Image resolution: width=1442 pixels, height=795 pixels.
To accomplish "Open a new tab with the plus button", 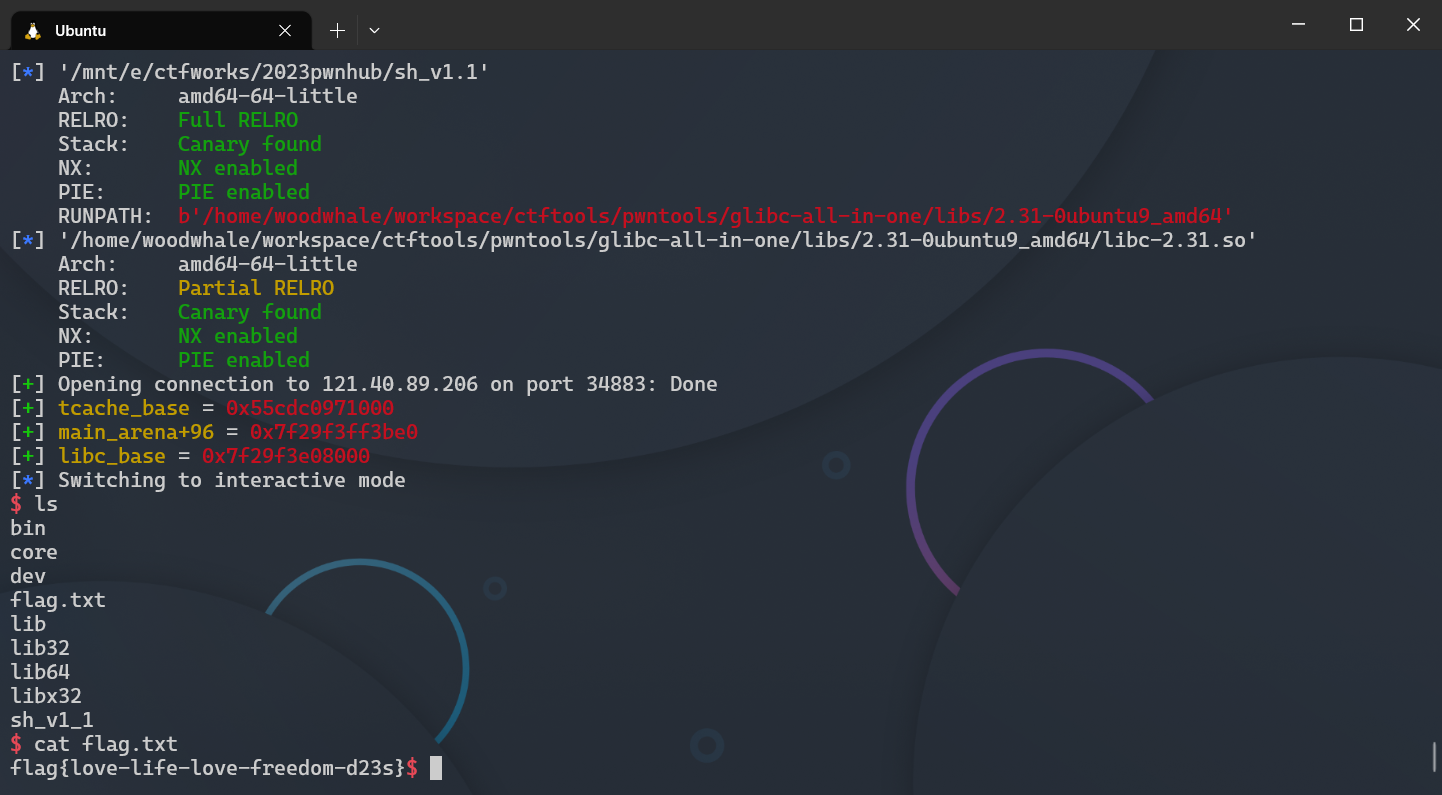I will [337, 31].
